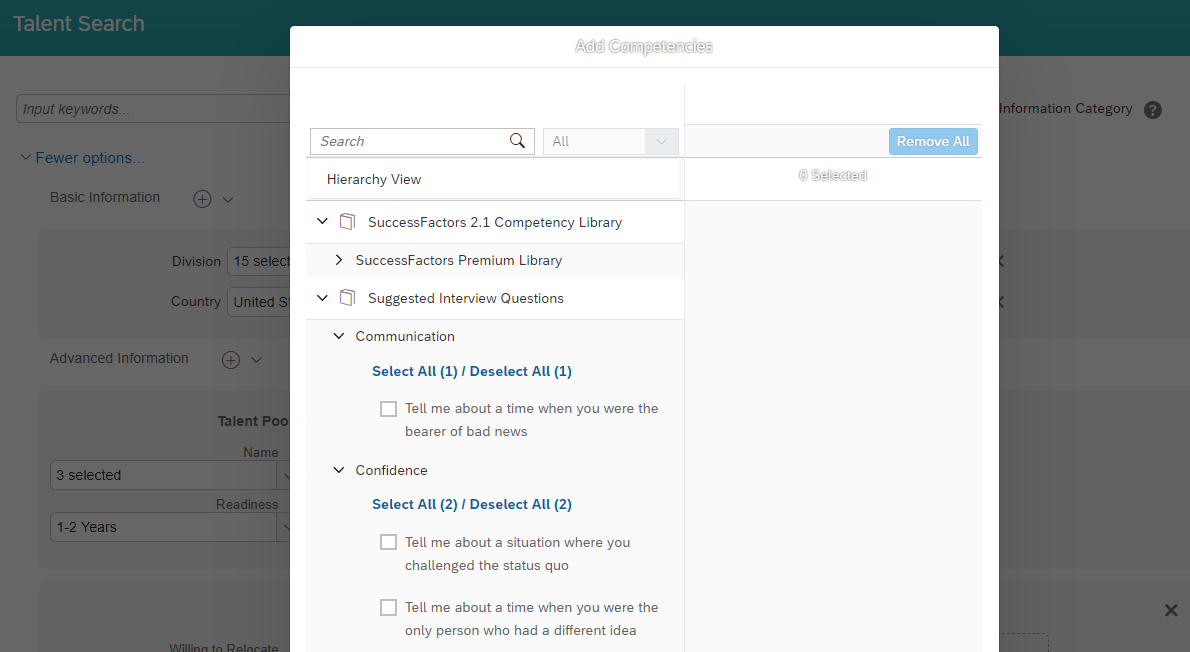
Task: Click the X icon near the bottom right
Action: click(x=1171, y=609)
